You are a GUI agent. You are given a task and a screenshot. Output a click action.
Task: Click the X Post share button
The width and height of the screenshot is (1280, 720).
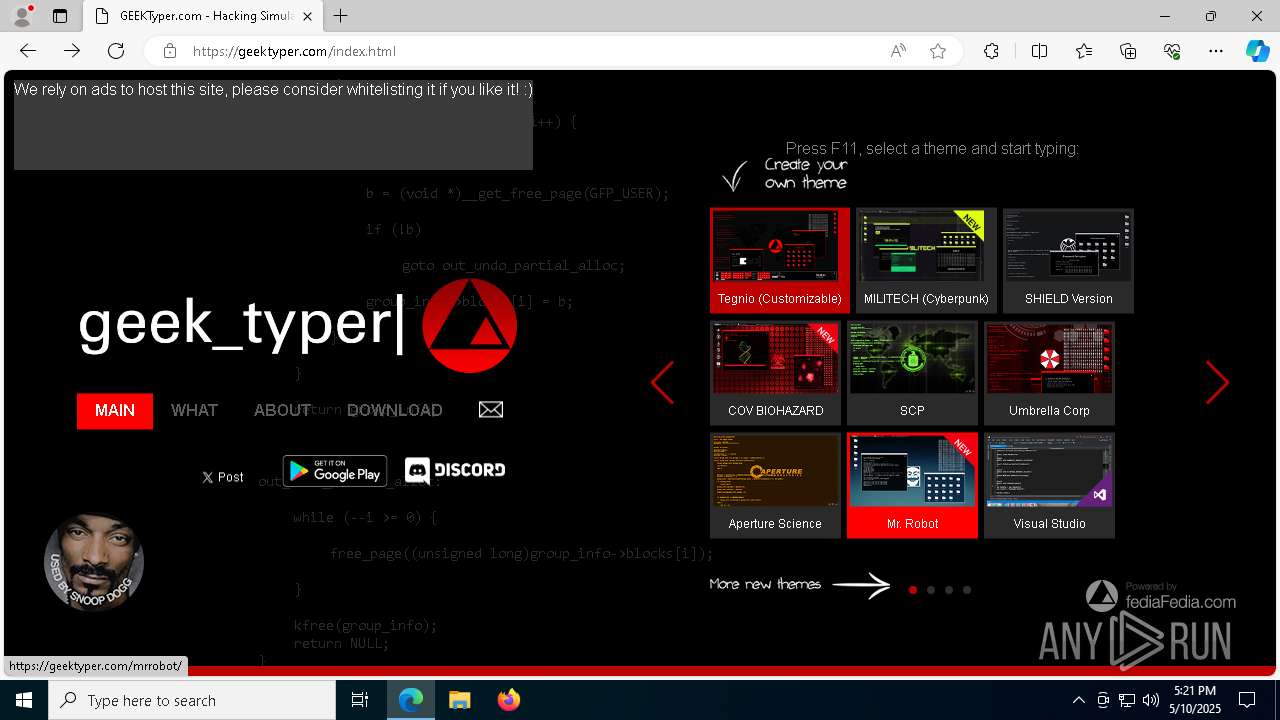pos(222,477)
